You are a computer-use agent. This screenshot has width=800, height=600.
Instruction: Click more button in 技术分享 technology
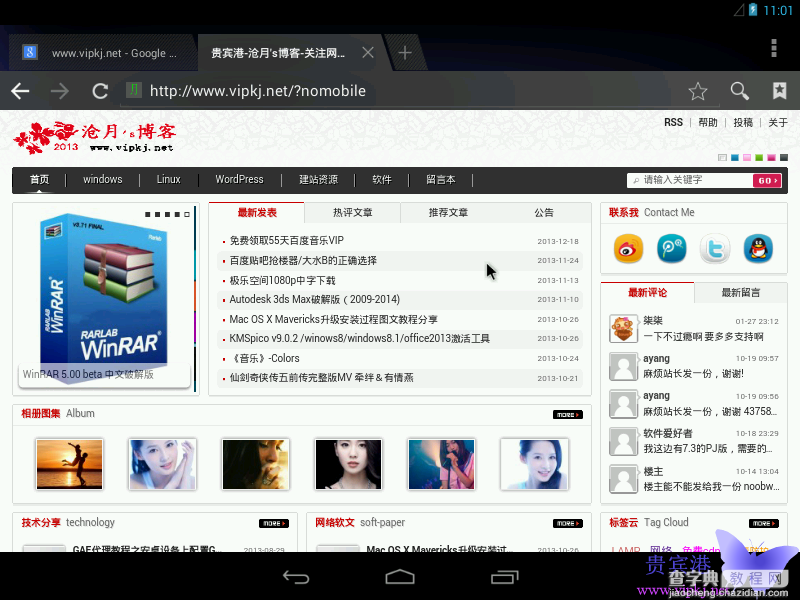click(274, 523)
